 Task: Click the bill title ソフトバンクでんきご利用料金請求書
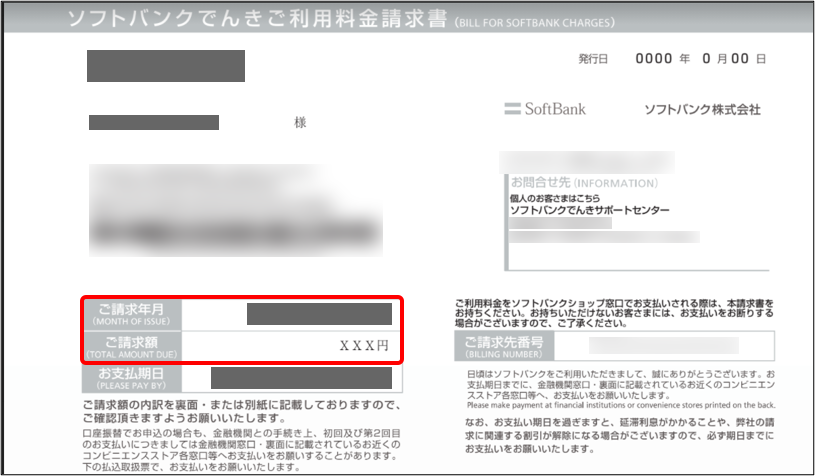pos(257,19)
